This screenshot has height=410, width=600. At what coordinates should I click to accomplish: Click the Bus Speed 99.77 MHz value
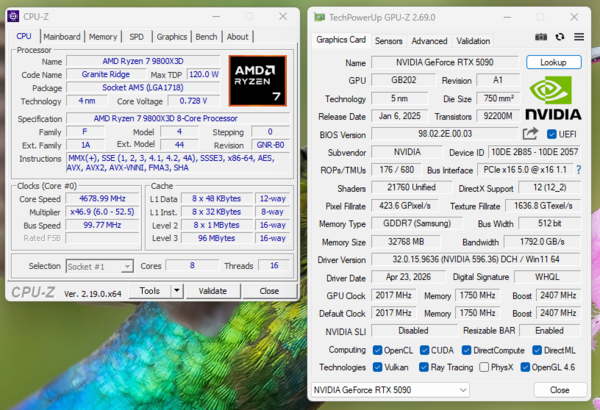pos(102,225)
